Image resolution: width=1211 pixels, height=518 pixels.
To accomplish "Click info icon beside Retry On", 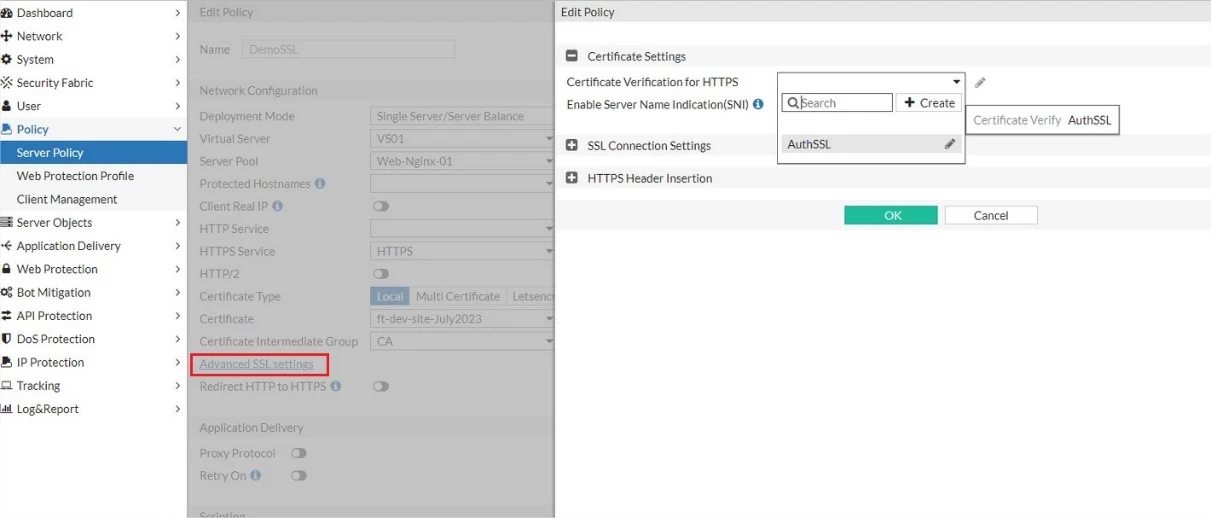I will 256,476.
